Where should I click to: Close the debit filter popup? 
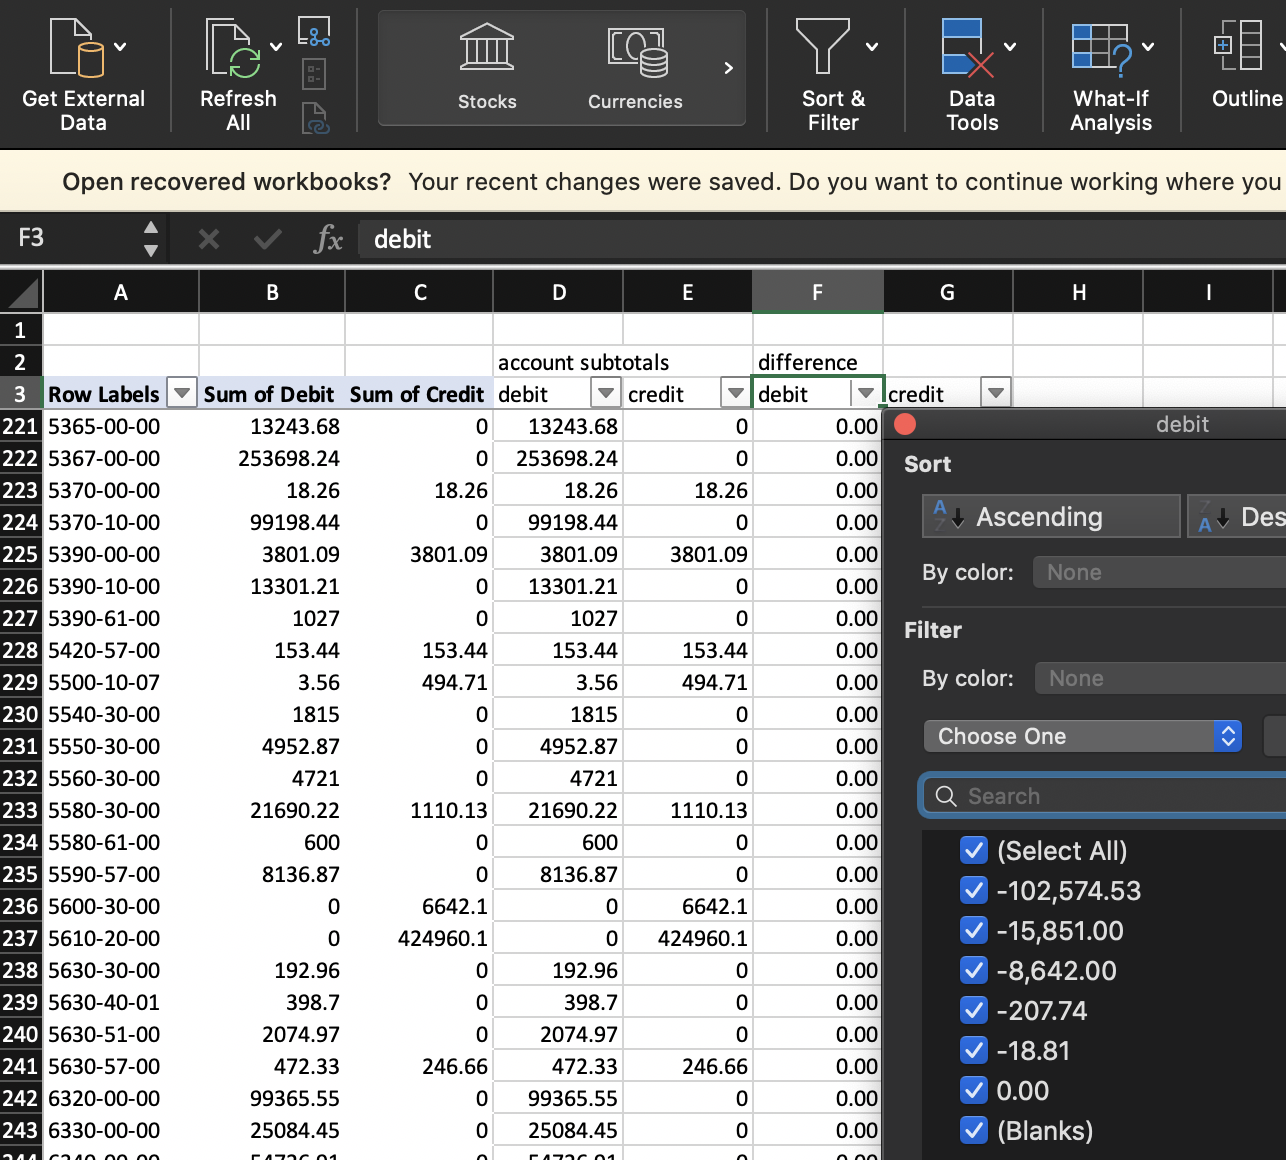pyautogui.click(x=905, y=424)
